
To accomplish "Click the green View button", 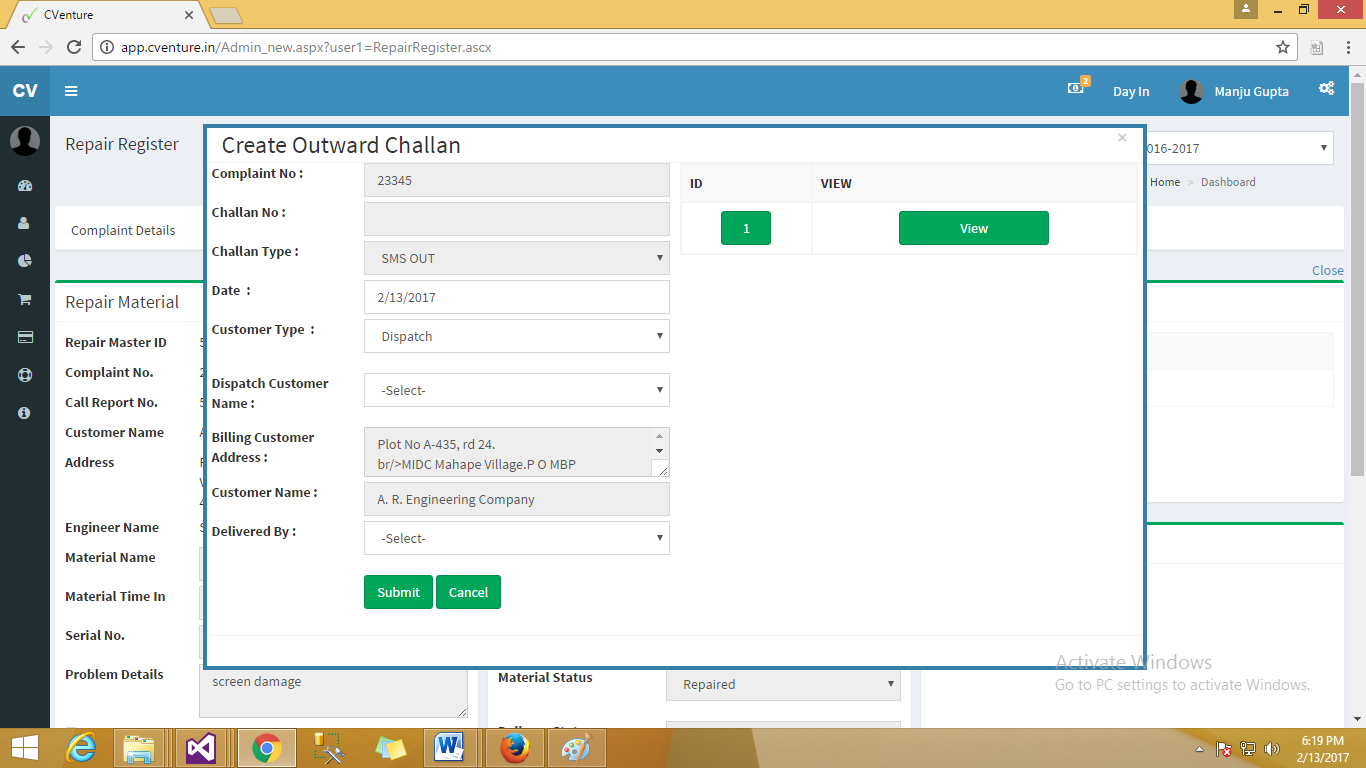I will coord(974,228).
